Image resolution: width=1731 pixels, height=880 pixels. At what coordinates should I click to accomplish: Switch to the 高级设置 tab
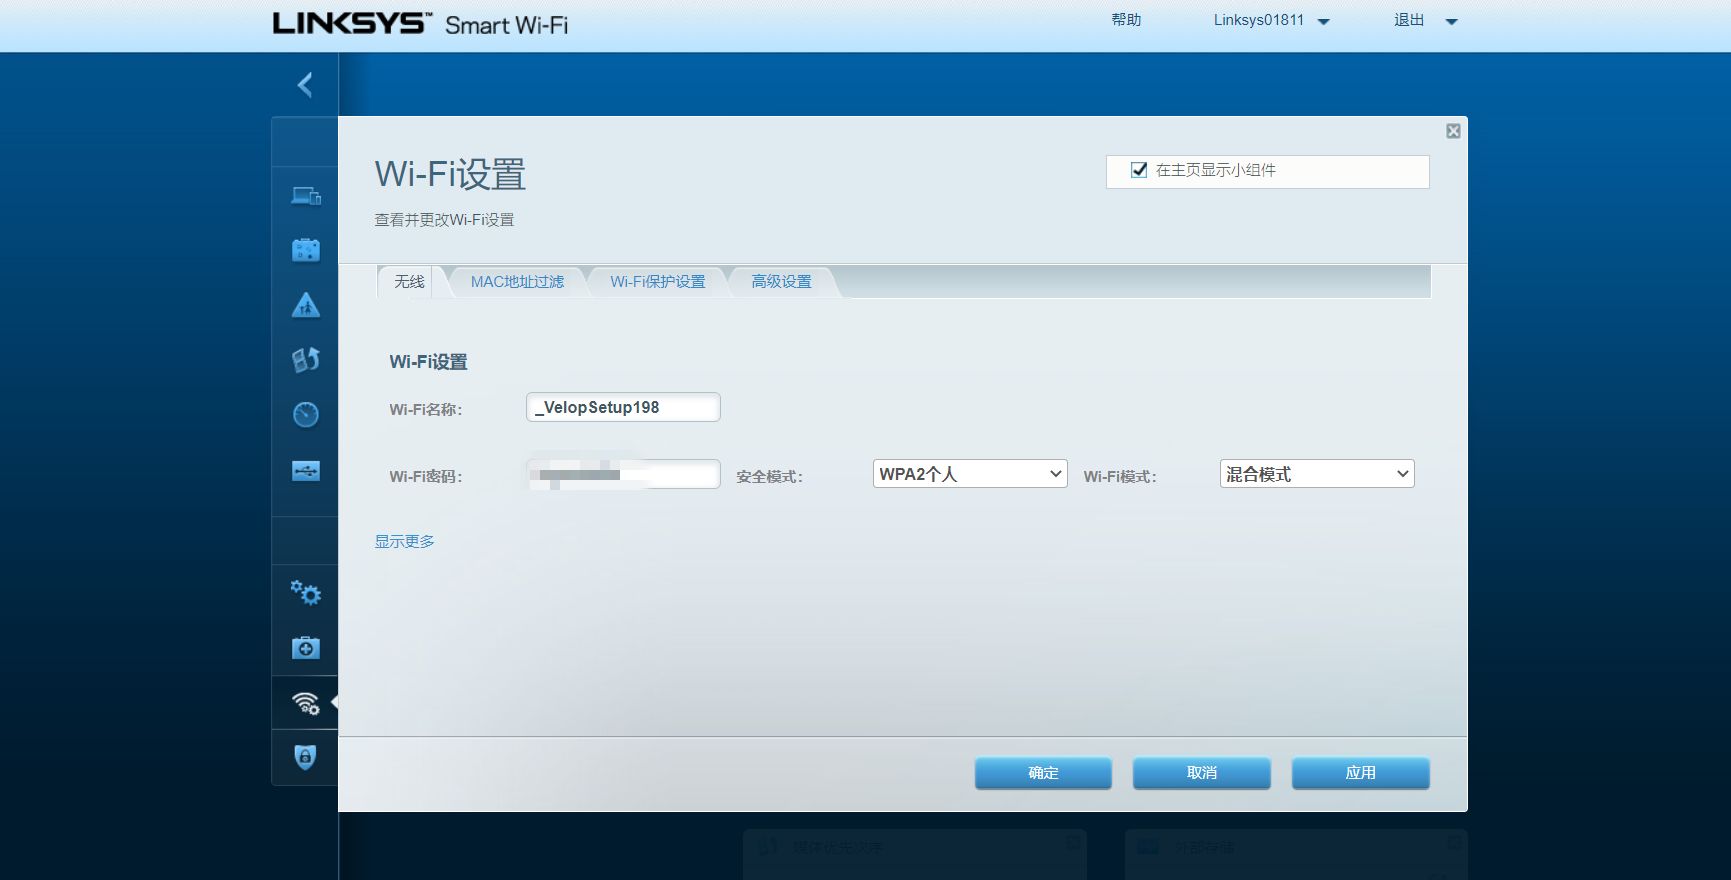781,282
